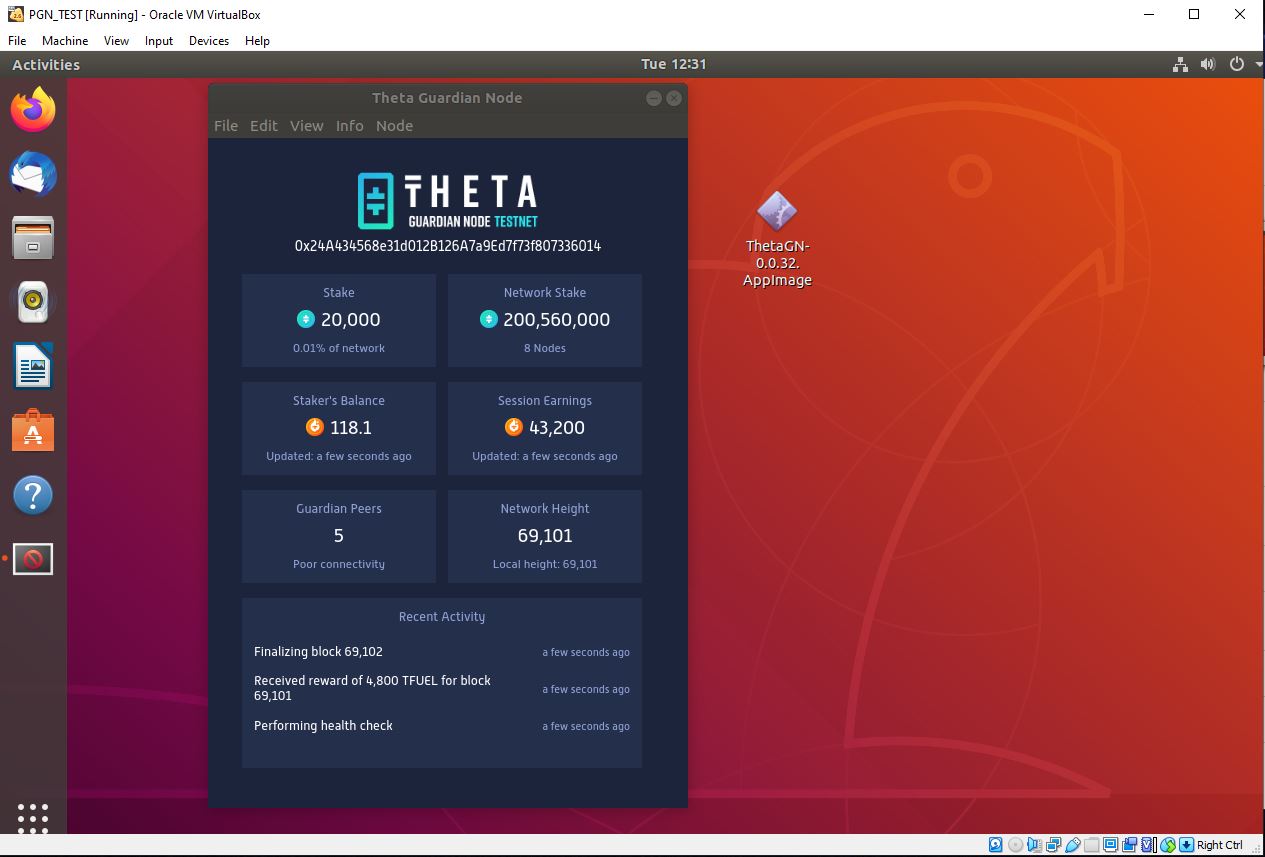
Task: Open the Theta Guardian Node View menu
Action: 307,126
